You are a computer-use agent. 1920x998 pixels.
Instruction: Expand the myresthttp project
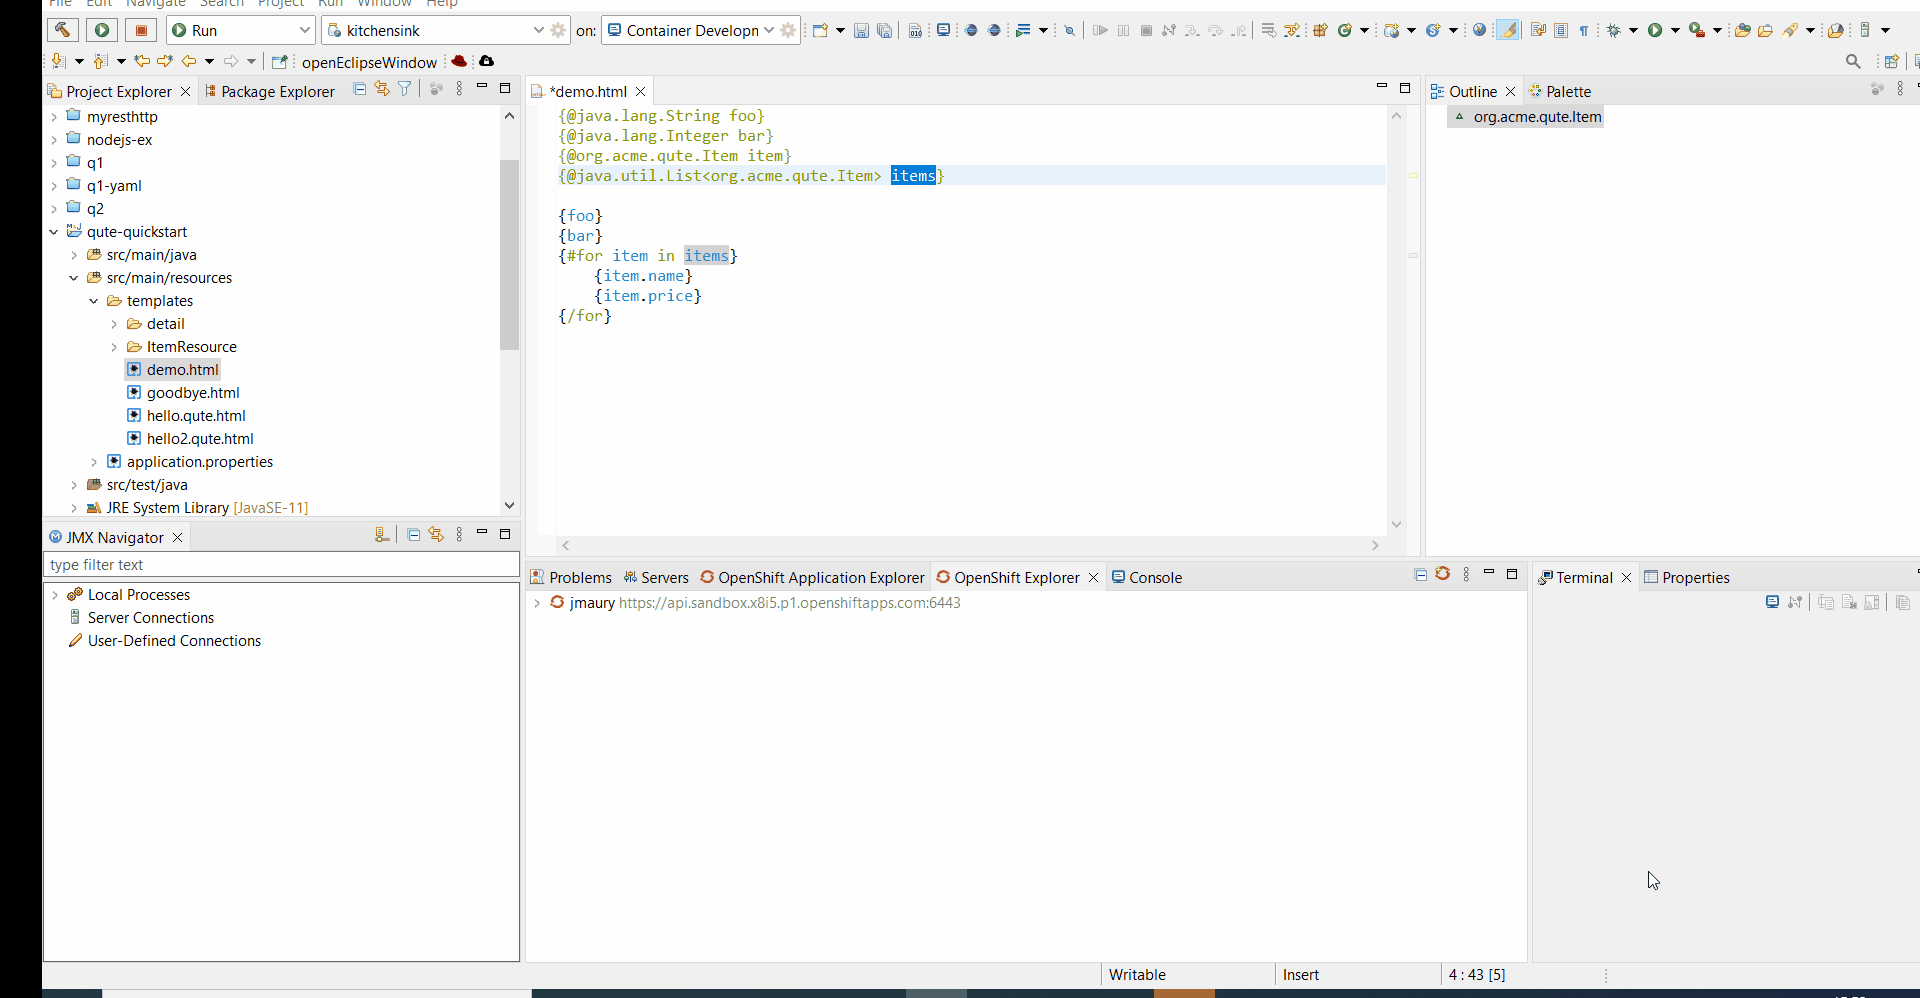tap(54, 117)
